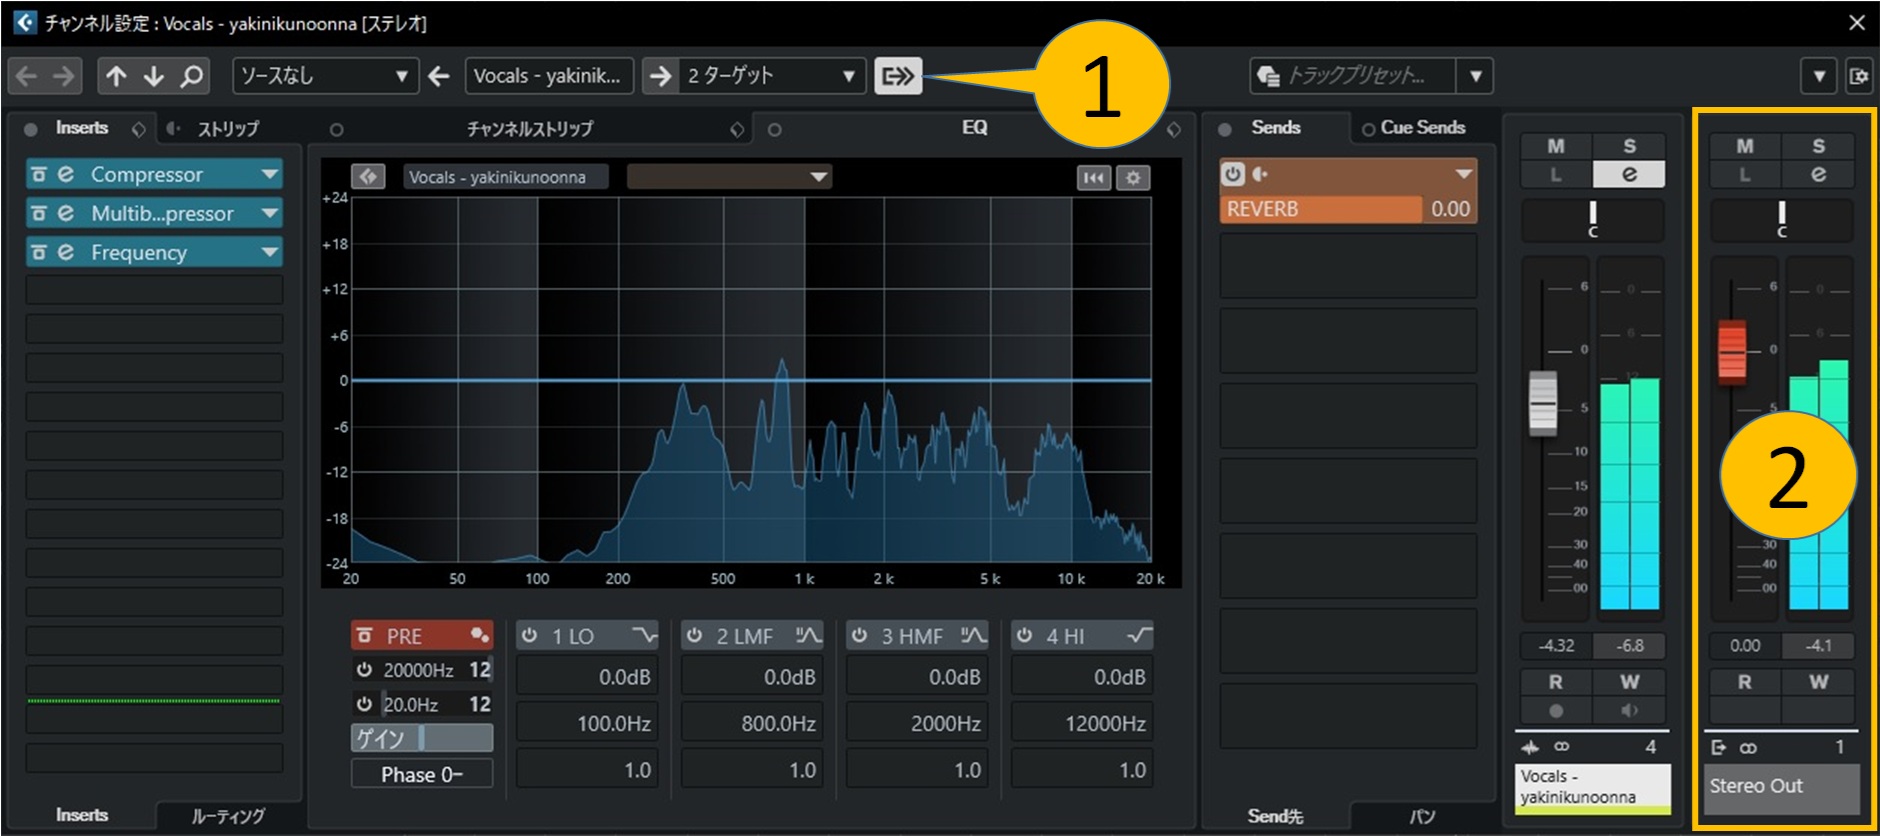Go to the previous channel with up arrow

tap(116, 76)
